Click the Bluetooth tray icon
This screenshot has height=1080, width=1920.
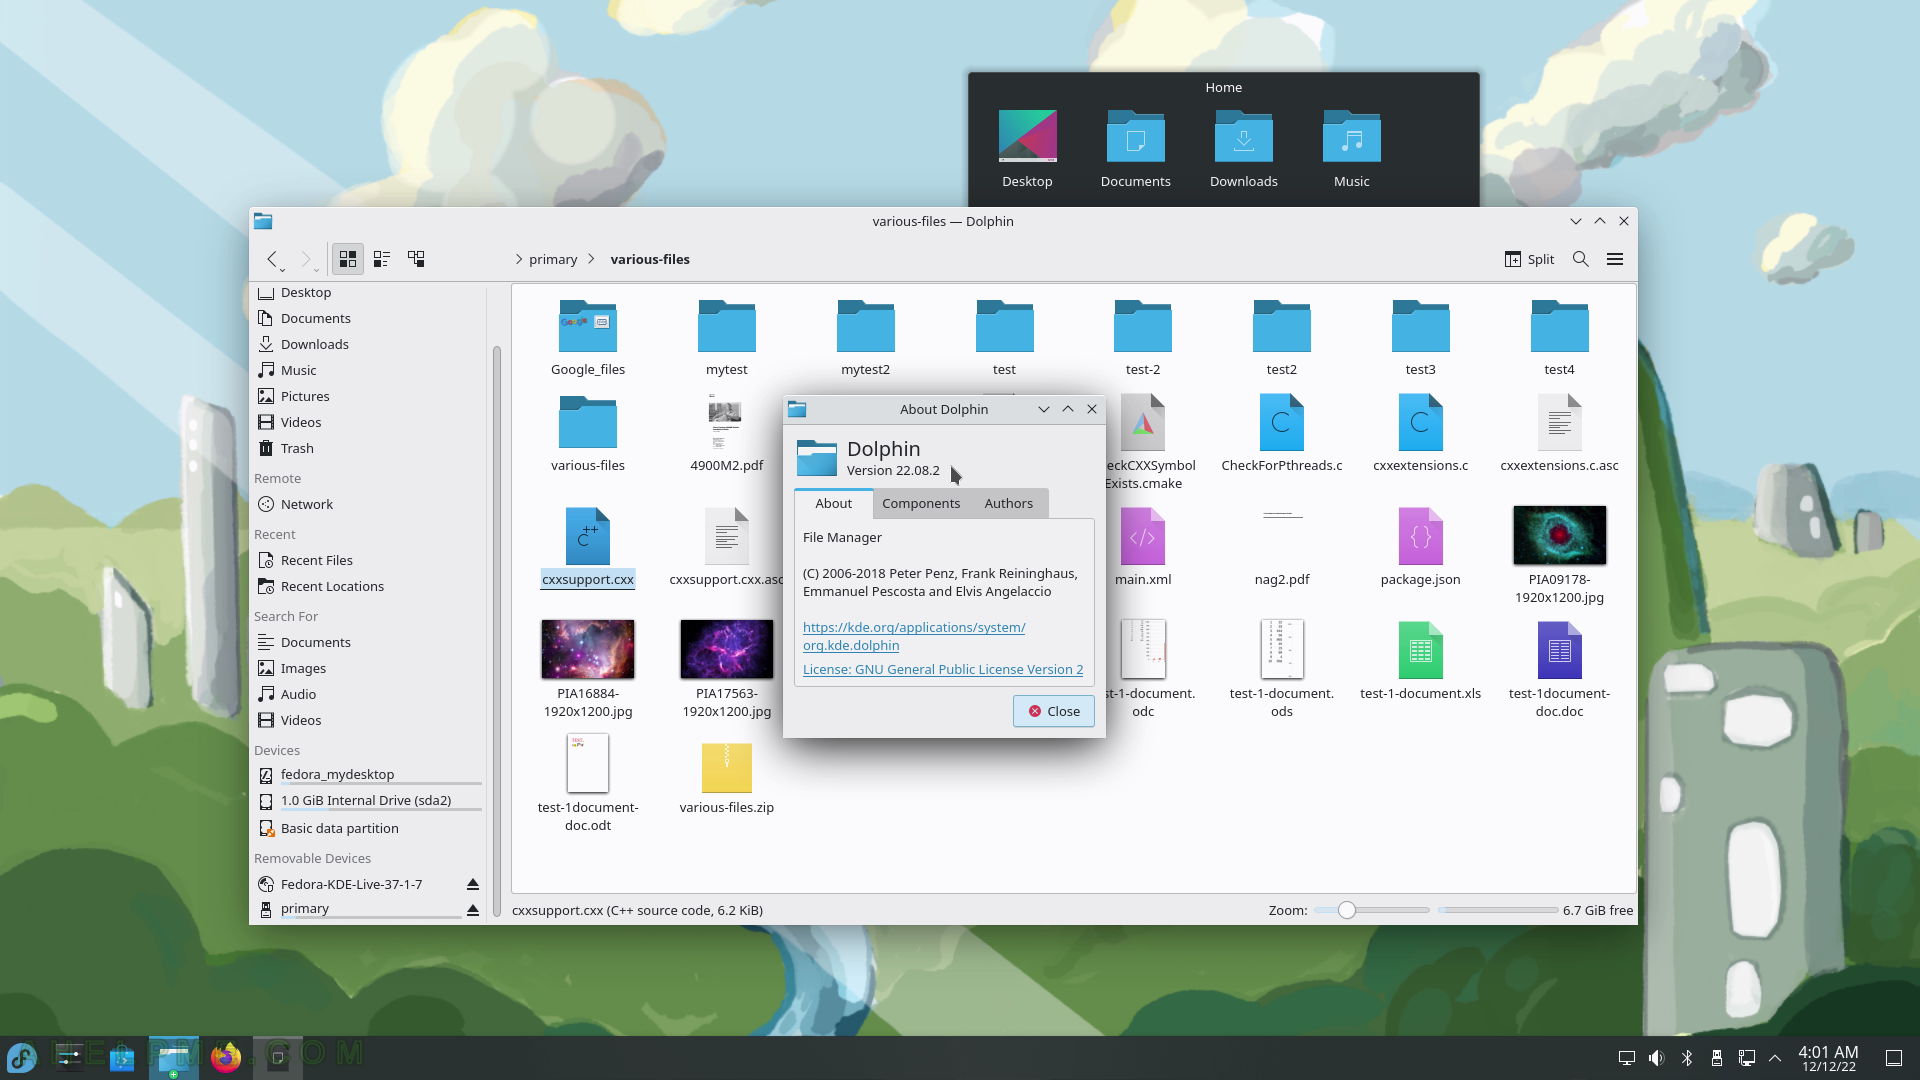1687,1058
